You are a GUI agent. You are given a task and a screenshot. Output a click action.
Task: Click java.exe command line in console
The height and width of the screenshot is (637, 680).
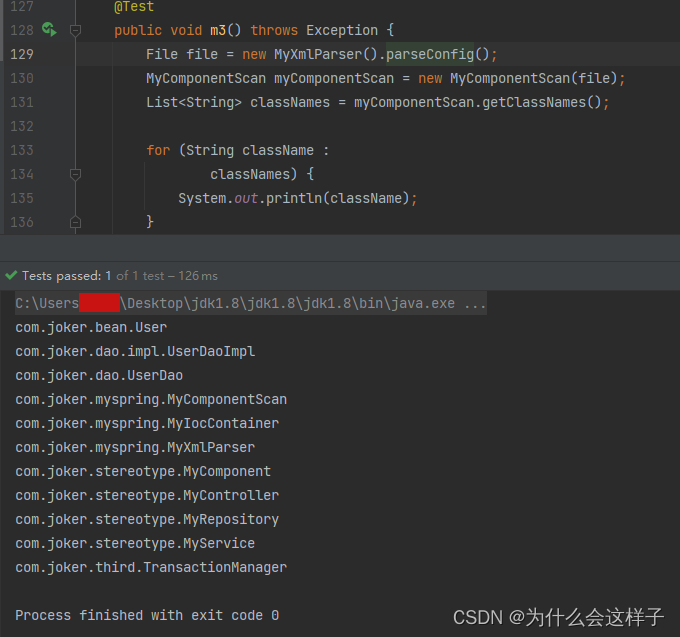click(x=251, y=303)
